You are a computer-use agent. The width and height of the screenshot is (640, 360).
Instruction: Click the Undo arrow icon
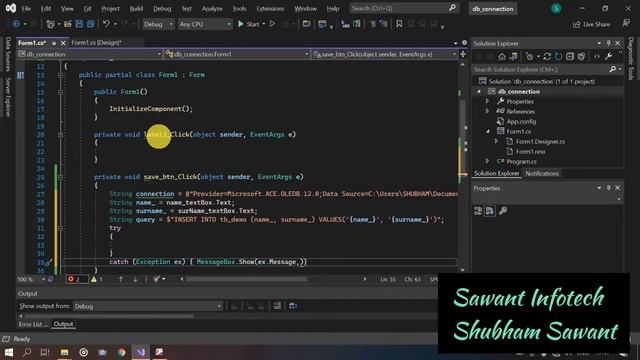106,24
